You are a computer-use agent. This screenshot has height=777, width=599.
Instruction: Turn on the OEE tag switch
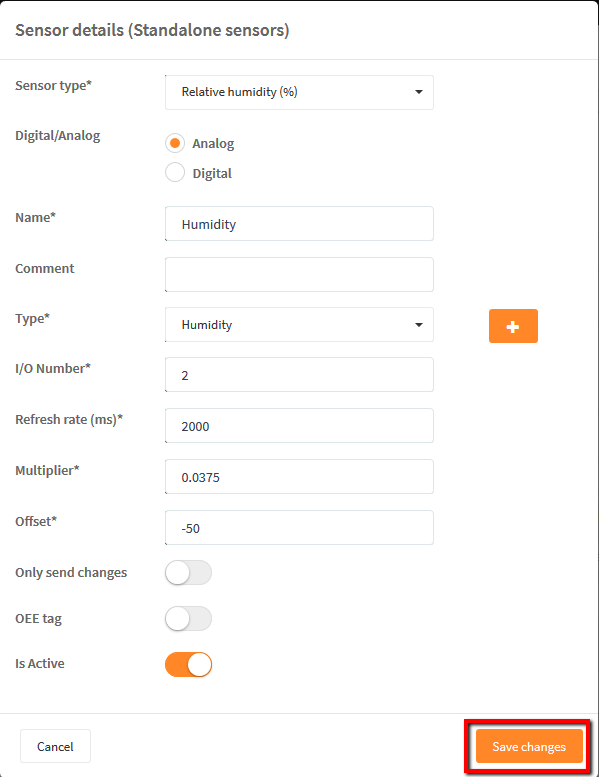tap(188, 618)
